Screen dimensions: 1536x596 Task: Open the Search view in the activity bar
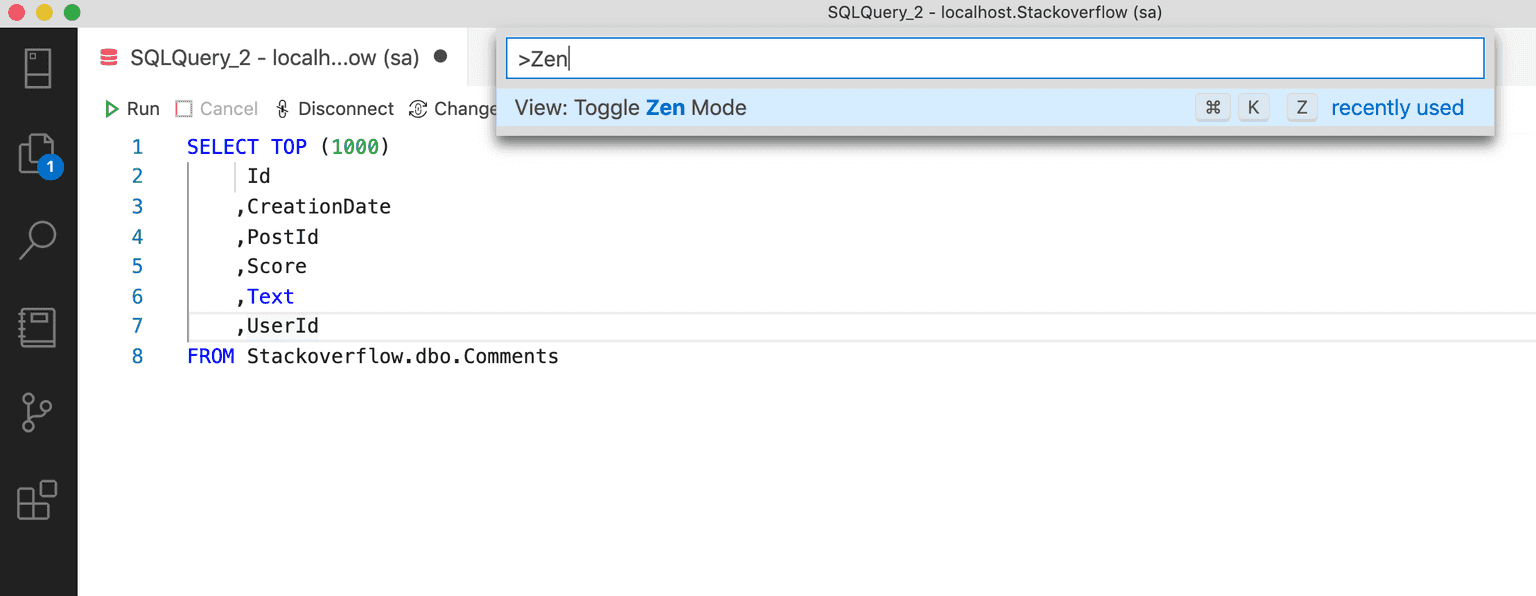[38, 240]
